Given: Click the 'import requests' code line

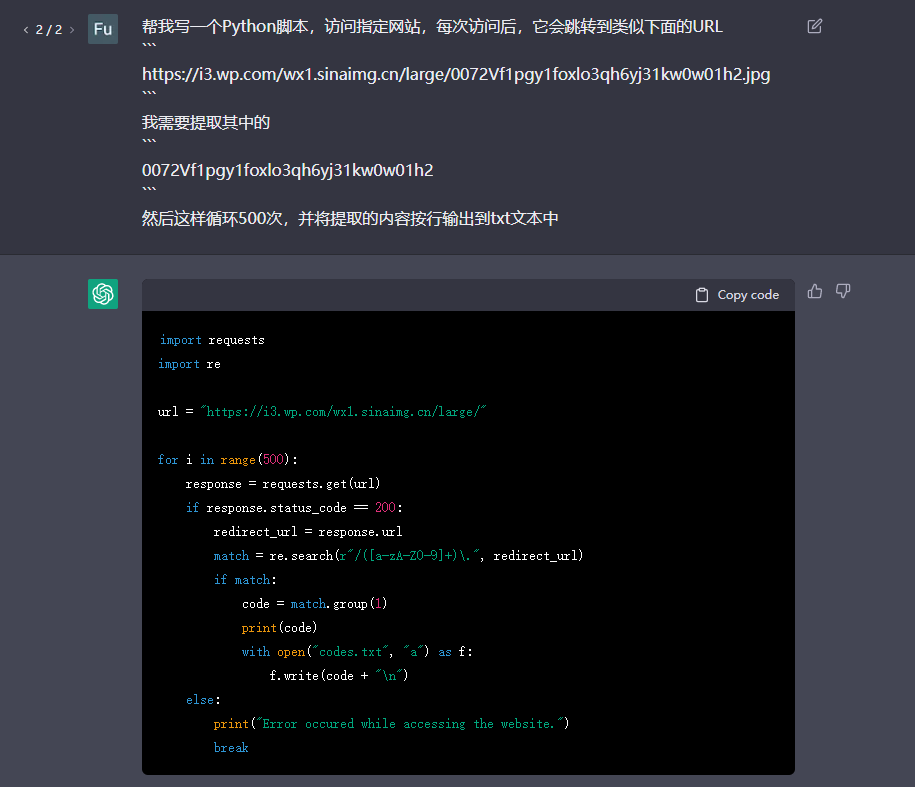Looking at the screenshot, I should pos(211,340).
